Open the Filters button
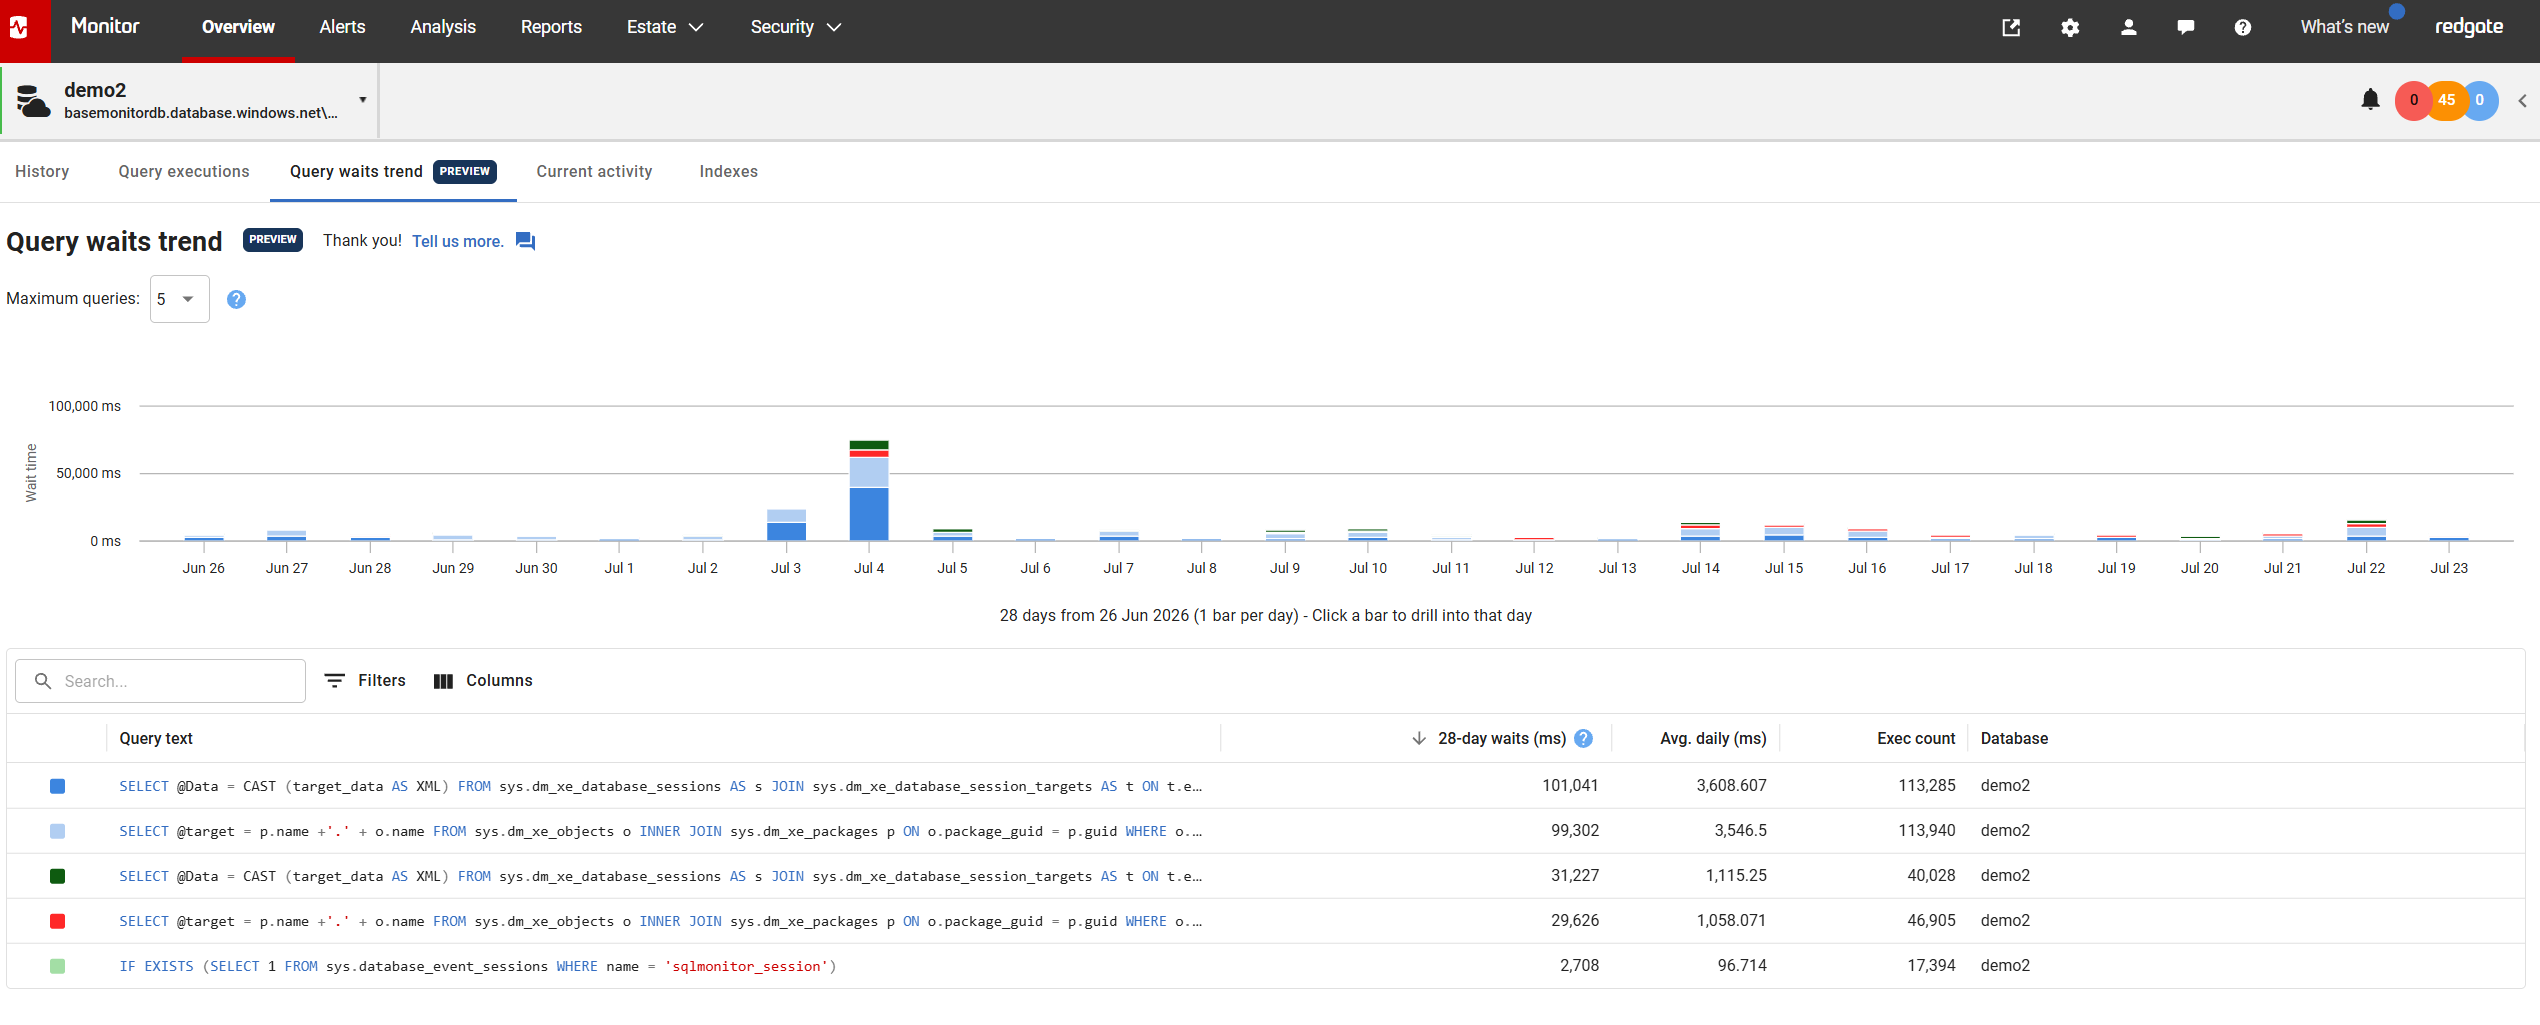 tap(365, 680)
